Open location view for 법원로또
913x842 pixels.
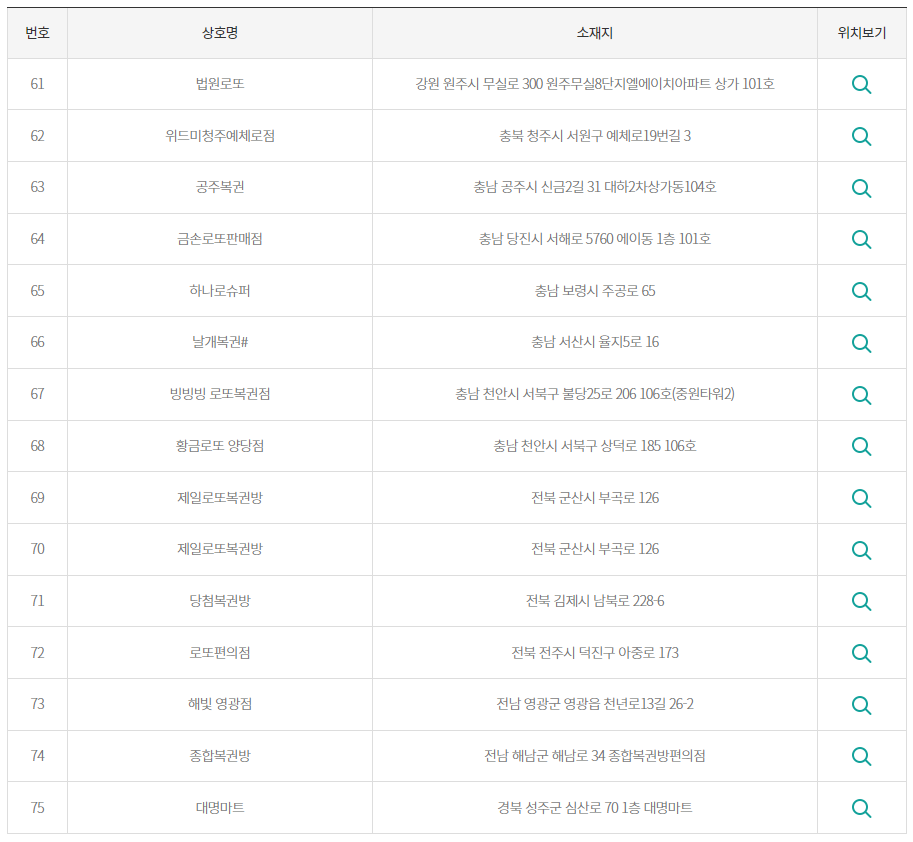tap(861, 84)
